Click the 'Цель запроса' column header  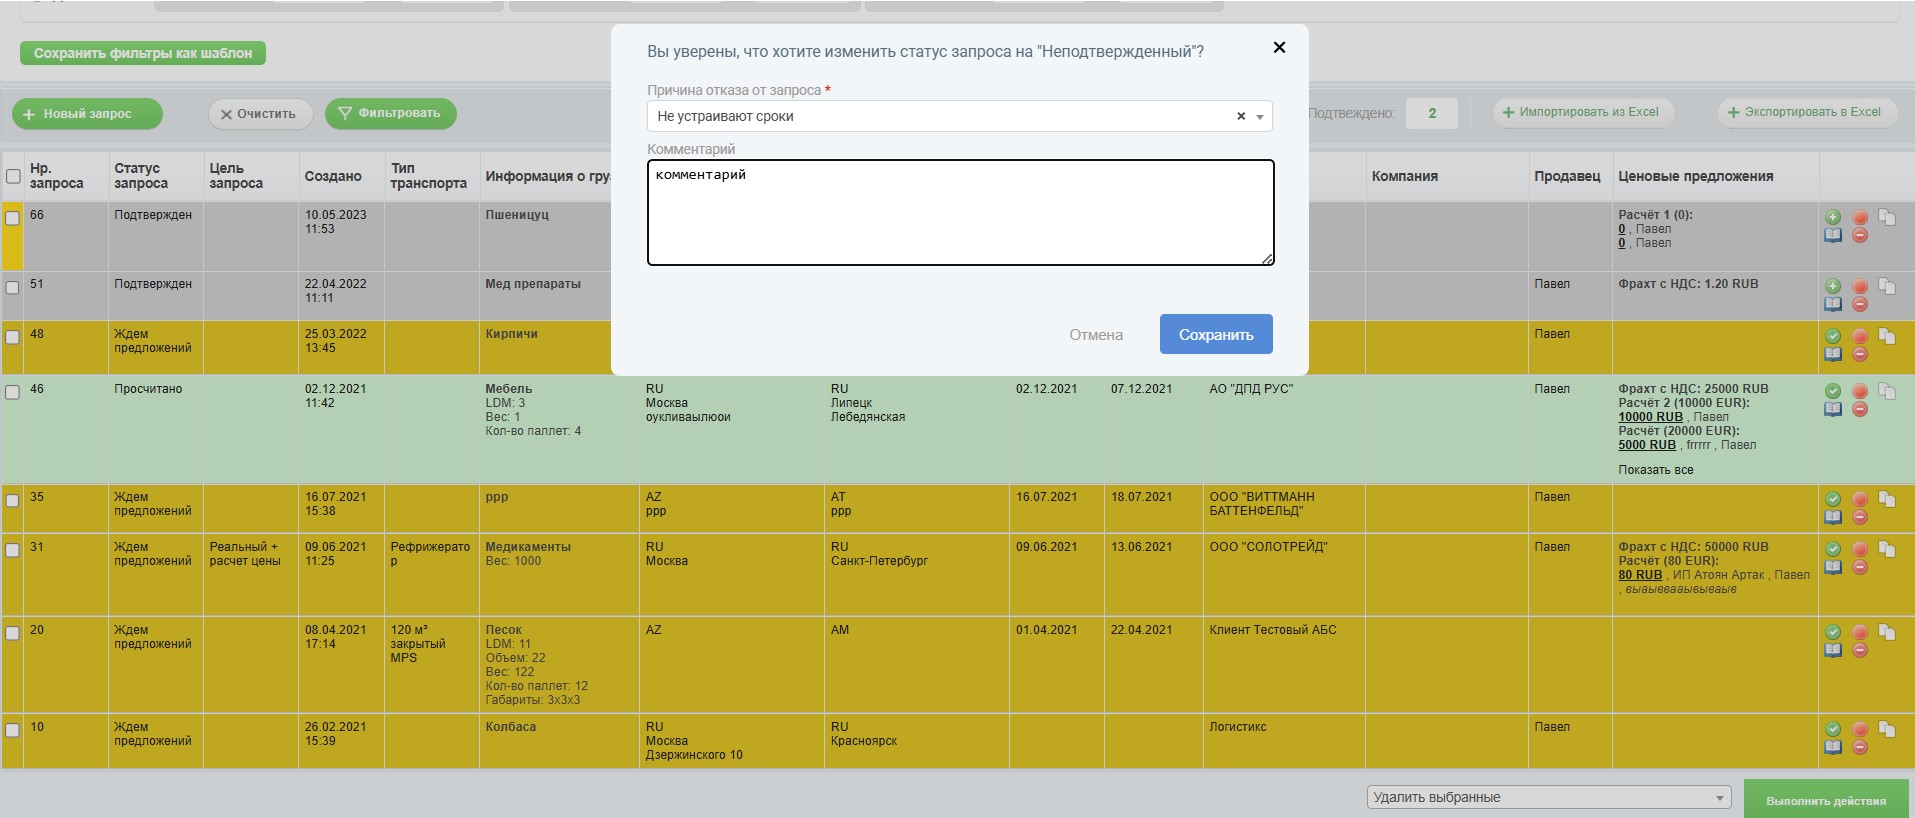click(x=236, y=176)
